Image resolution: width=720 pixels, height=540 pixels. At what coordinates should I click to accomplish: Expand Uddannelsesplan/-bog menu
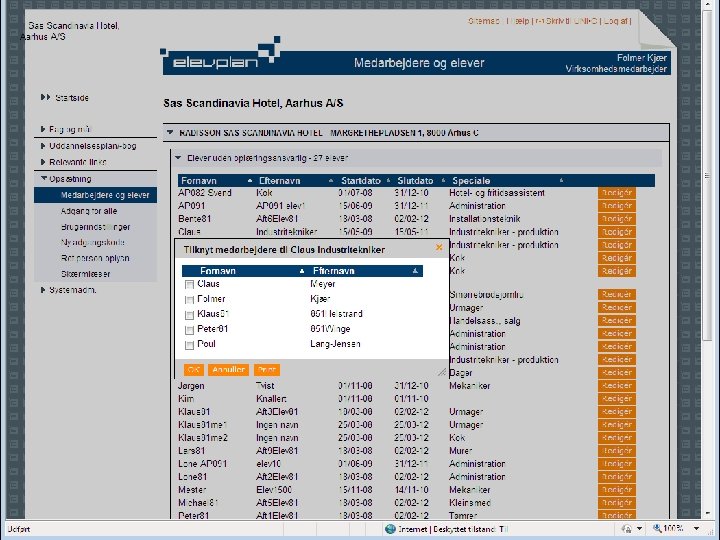(43, 146)
